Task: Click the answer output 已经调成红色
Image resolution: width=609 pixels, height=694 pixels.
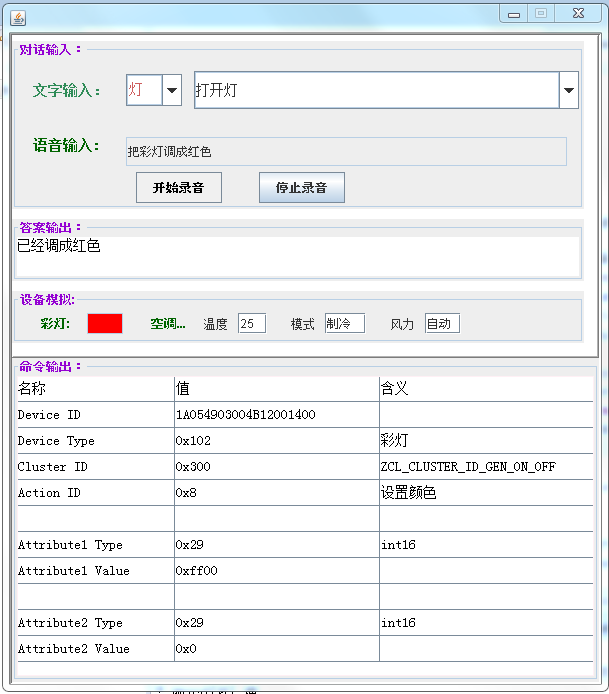Action: (297, 257)
